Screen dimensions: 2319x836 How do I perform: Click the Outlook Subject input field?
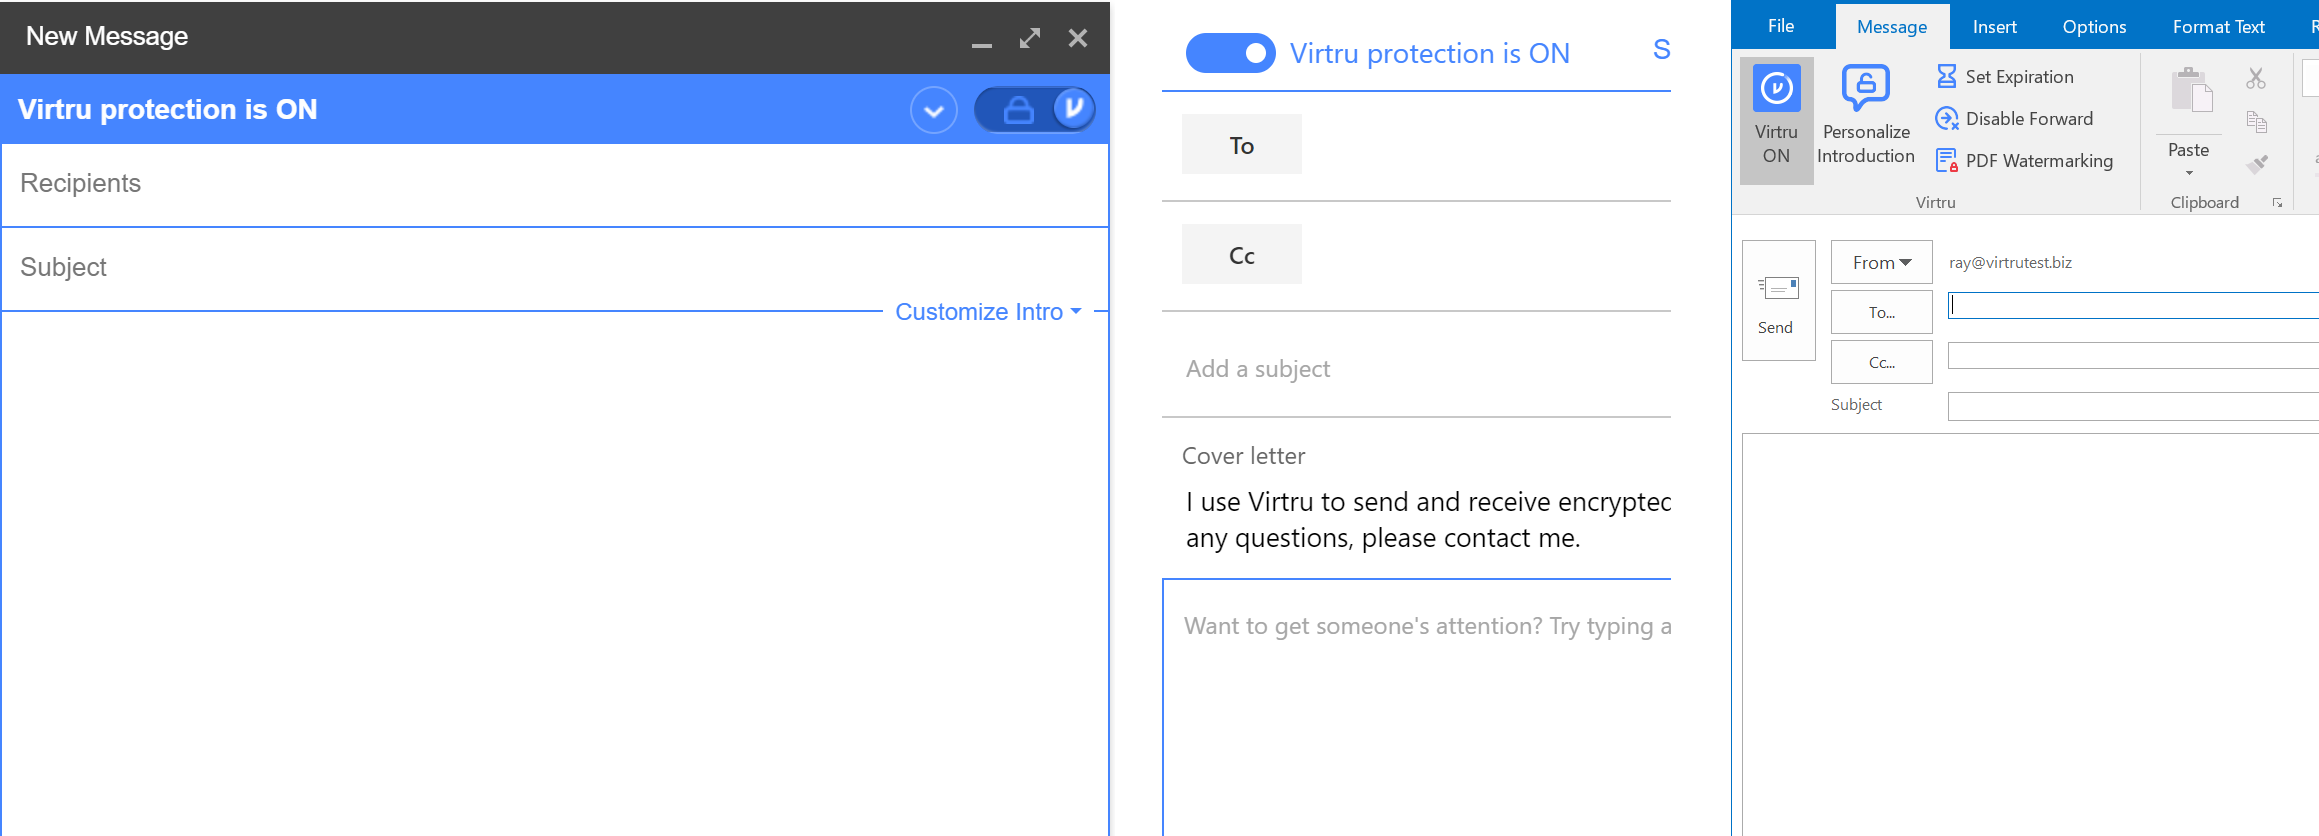click(x=2133, y=406)
